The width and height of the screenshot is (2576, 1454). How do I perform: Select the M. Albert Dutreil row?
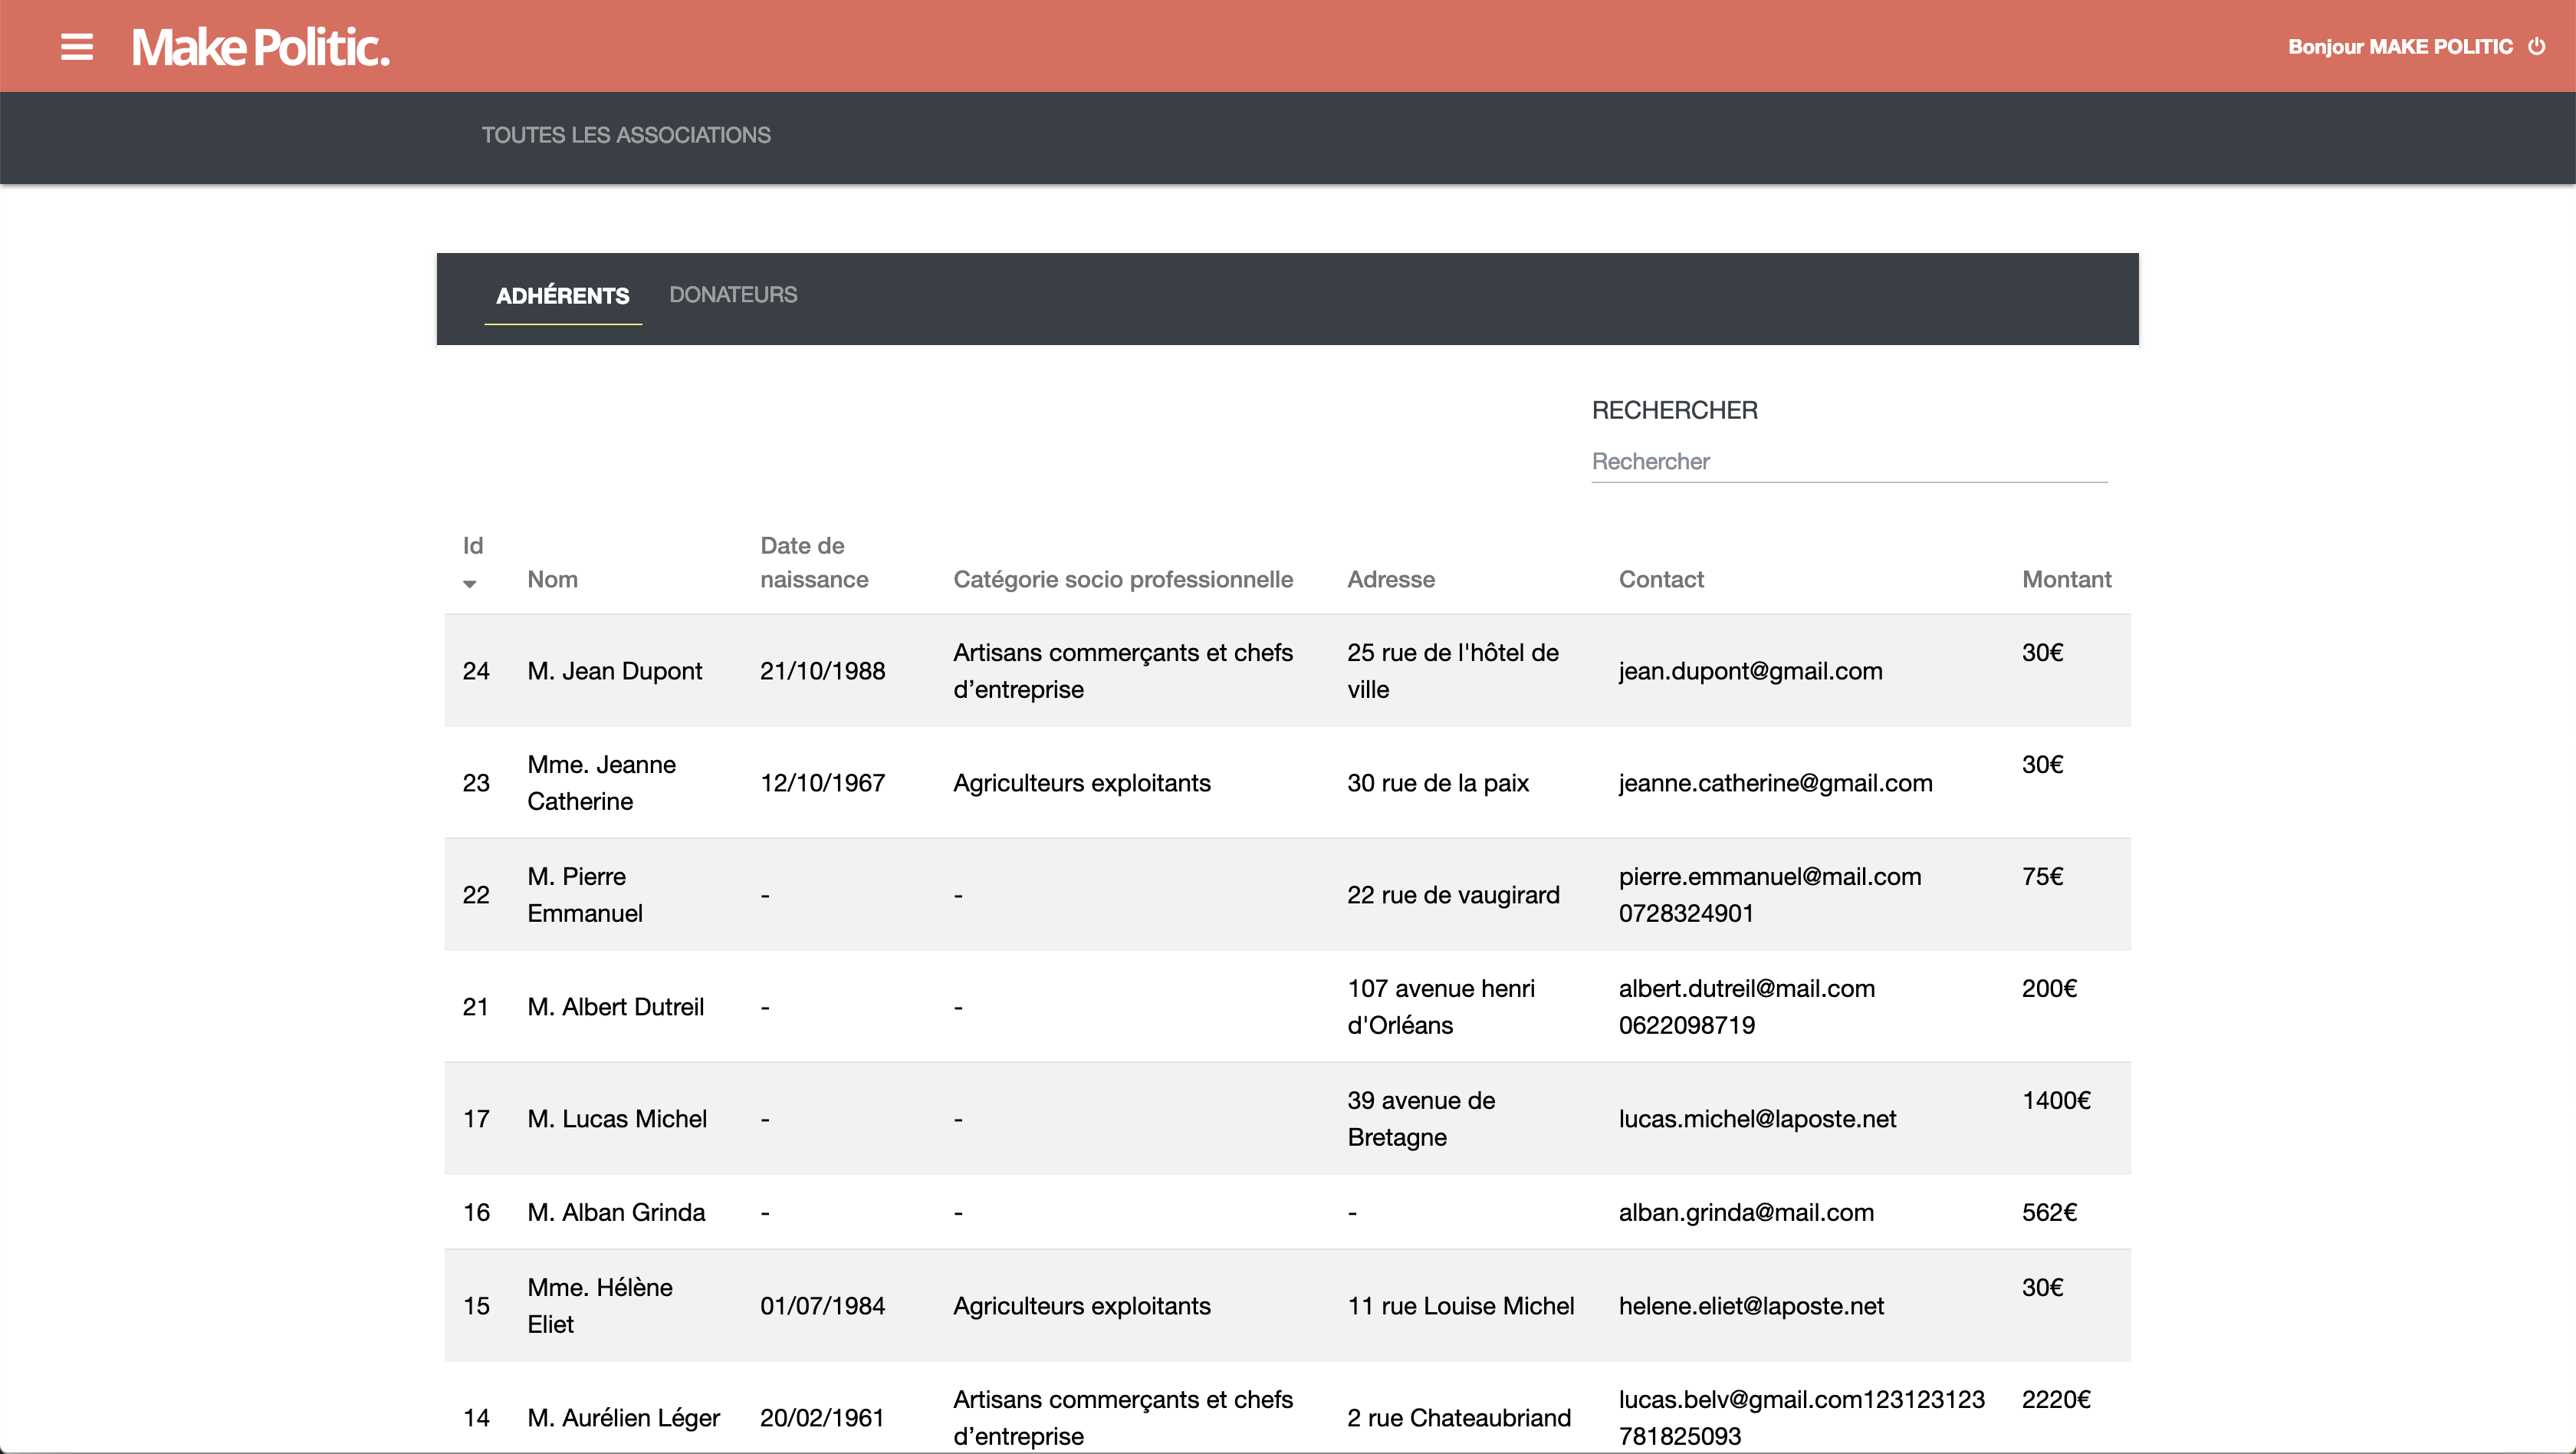[615, 1007]
